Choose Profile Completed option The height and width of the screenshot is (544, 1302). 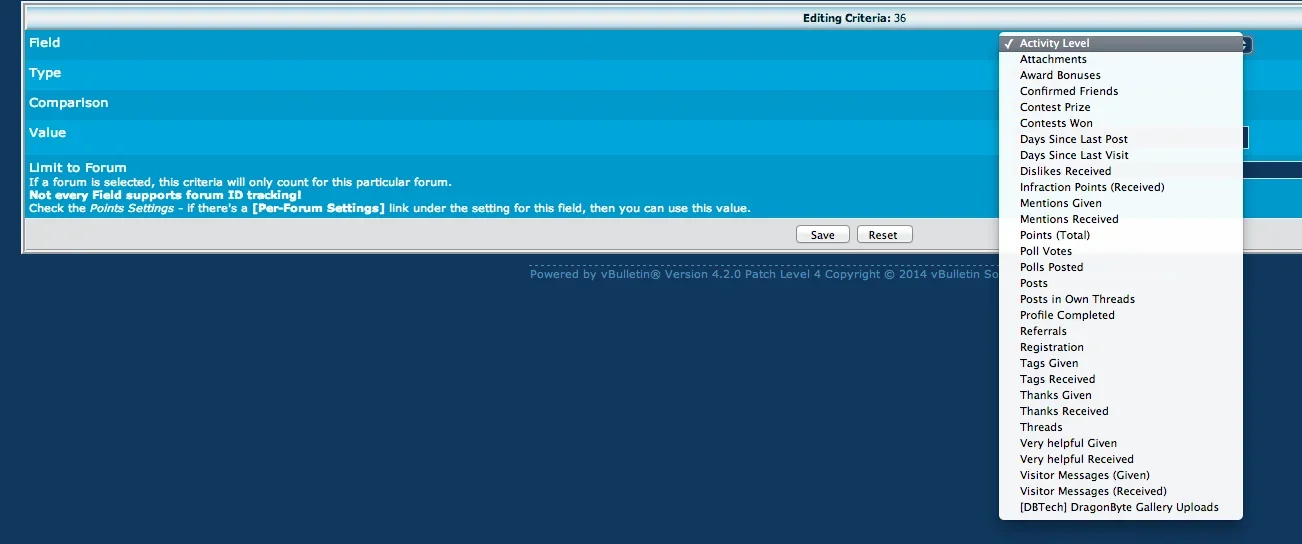click(1121, 315)
